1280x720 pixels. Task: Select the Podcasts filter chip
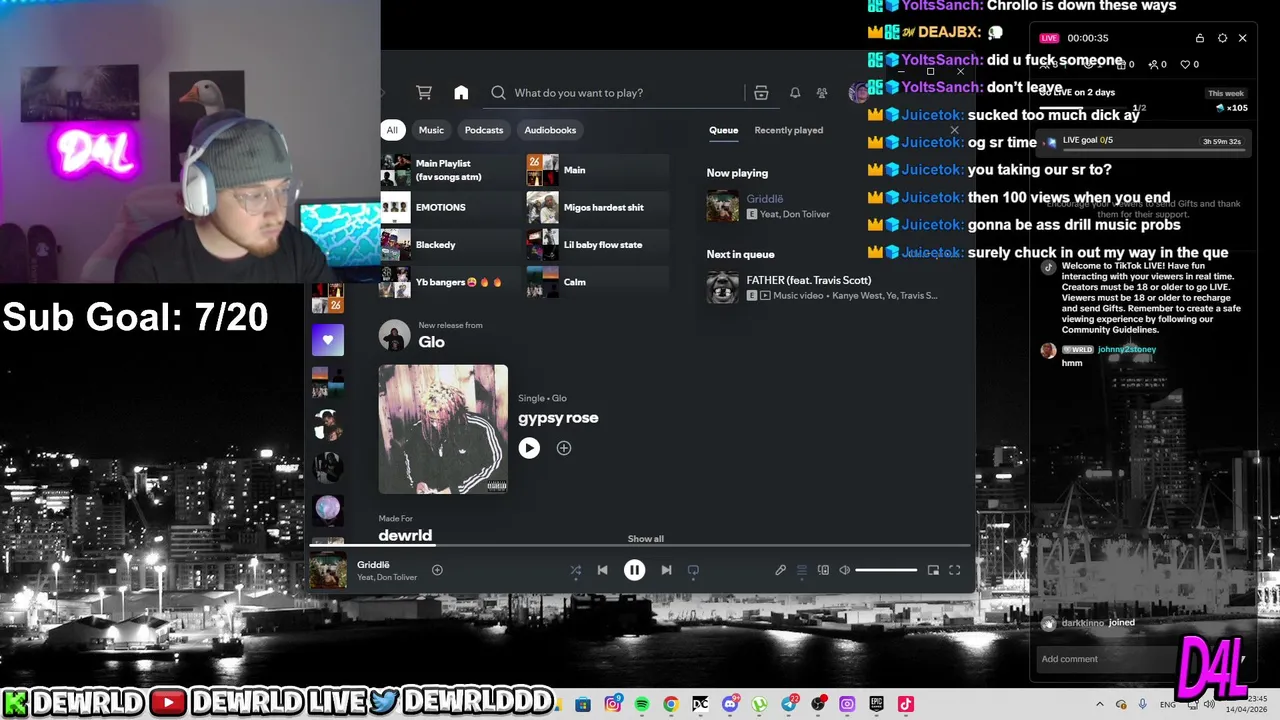coord(484,130)
